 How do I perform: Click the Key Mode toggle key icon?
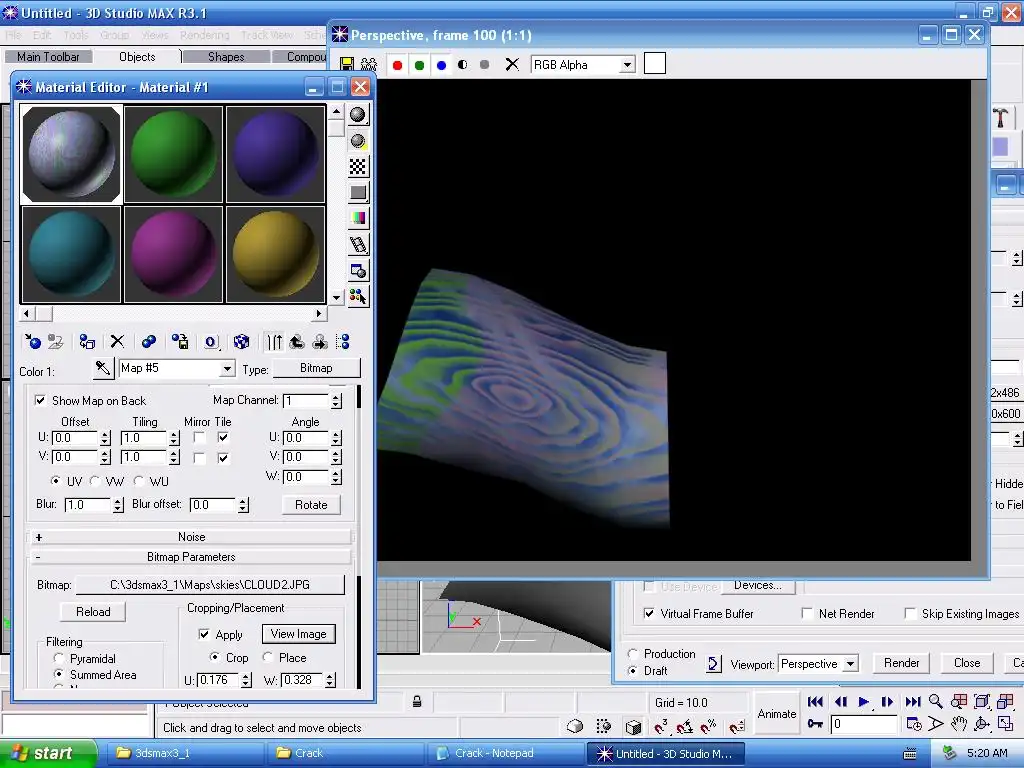tap(815, 724)
